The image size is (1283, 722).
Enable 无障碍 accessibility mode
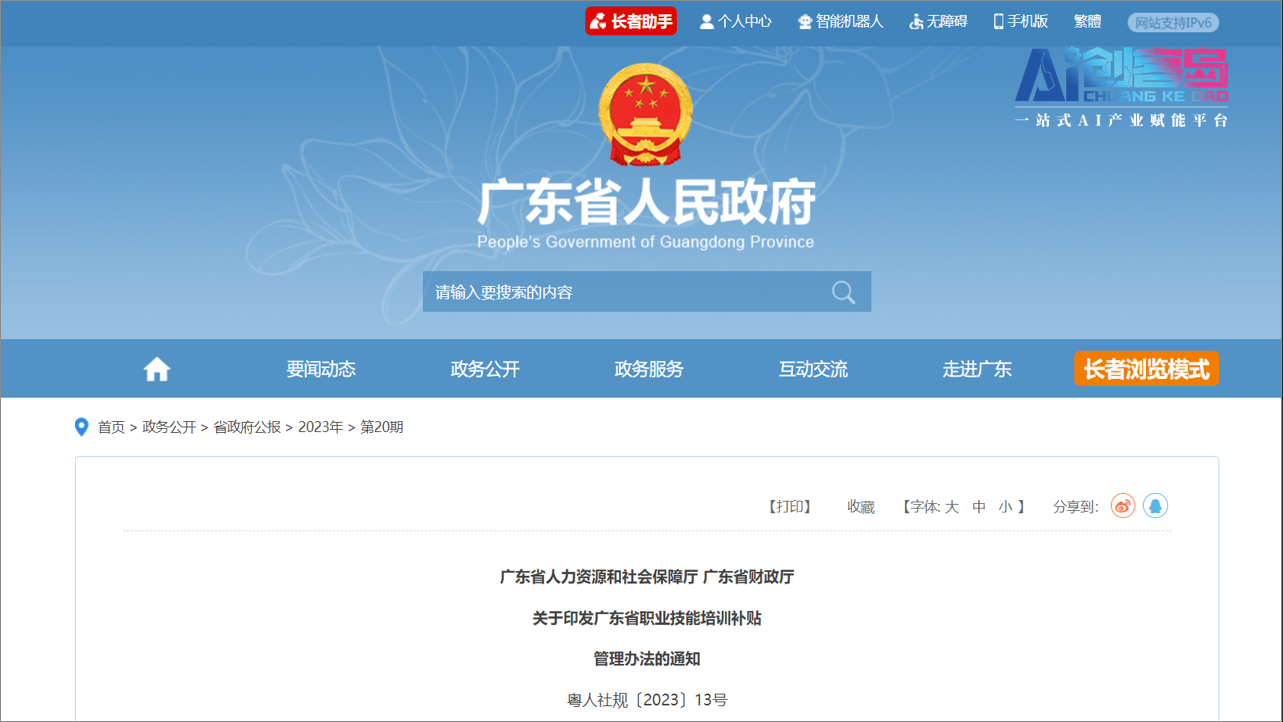click(x=937, y=21)
